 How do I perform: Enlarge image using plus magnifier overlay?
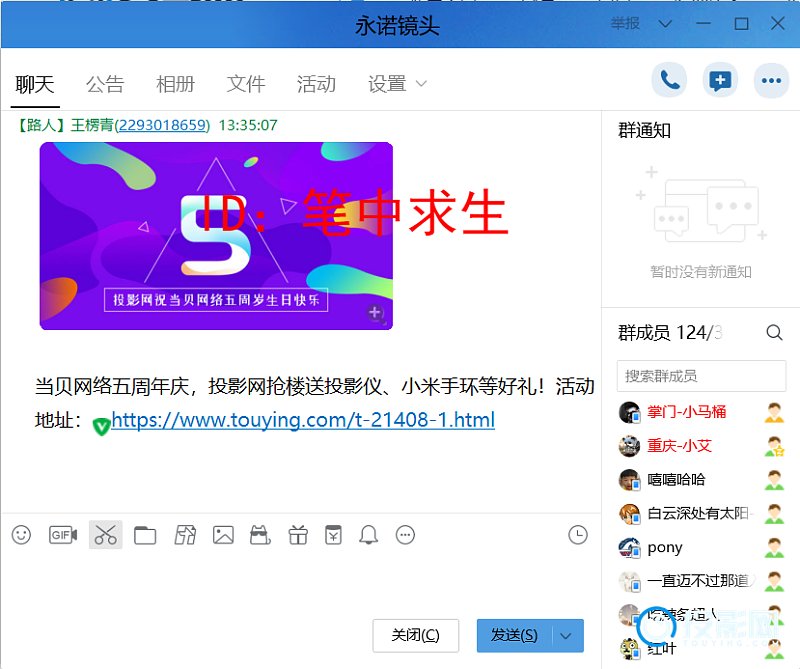(376, 313)
